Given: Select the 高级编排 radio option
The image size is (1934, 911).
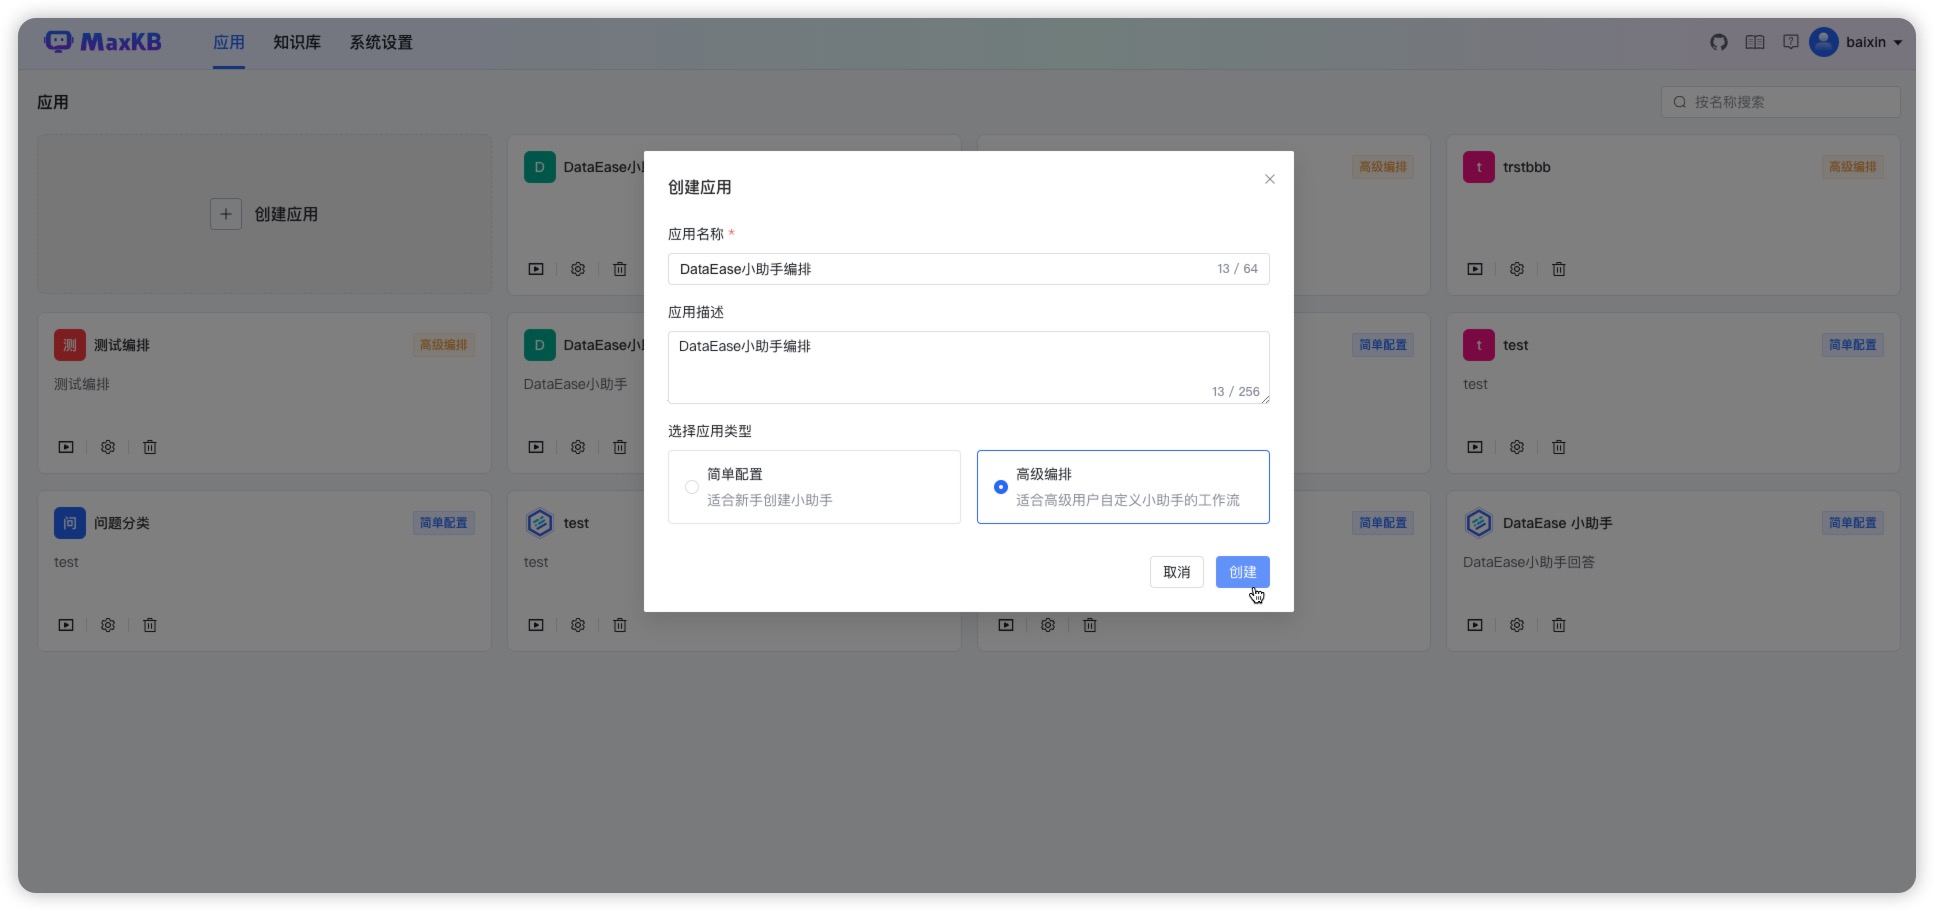Looking at the screenshot, I should [1001, 487].
